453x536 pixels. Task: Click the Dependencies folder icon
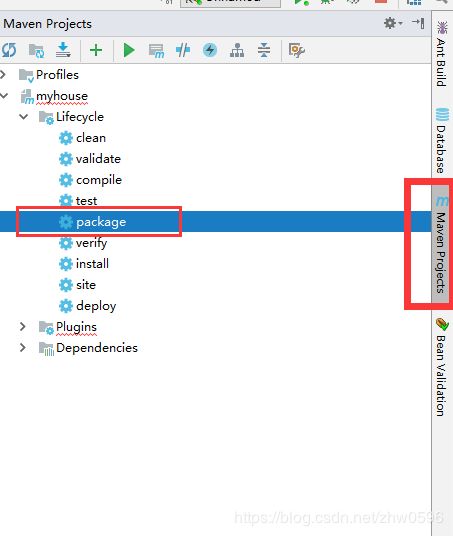tap(46, 349)
